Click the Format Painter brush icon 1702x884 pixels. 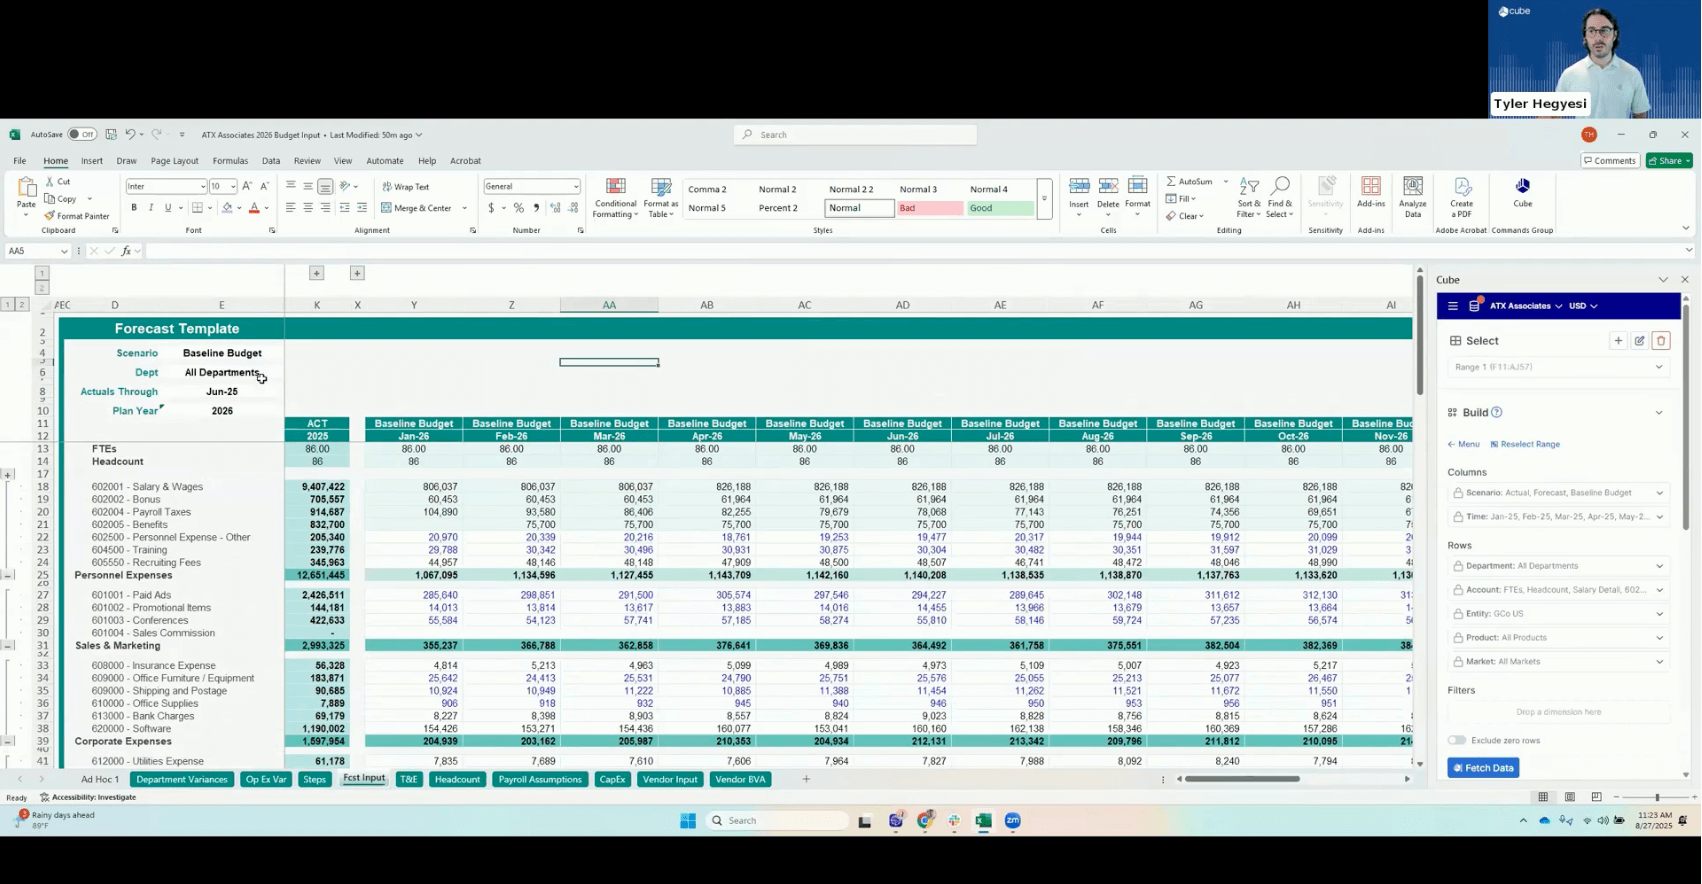49,216
